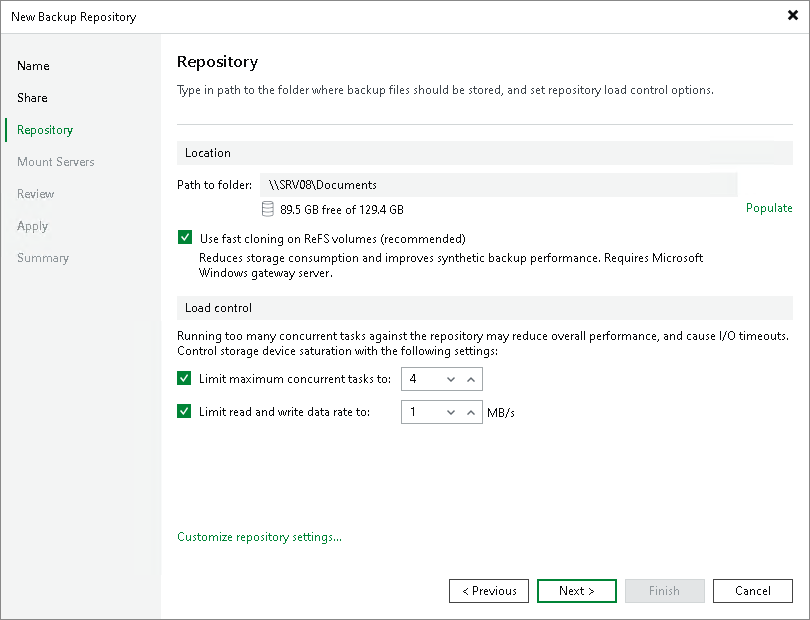Screen dimensions: 810x620
Task: Click the Next button
Action: 577,591
